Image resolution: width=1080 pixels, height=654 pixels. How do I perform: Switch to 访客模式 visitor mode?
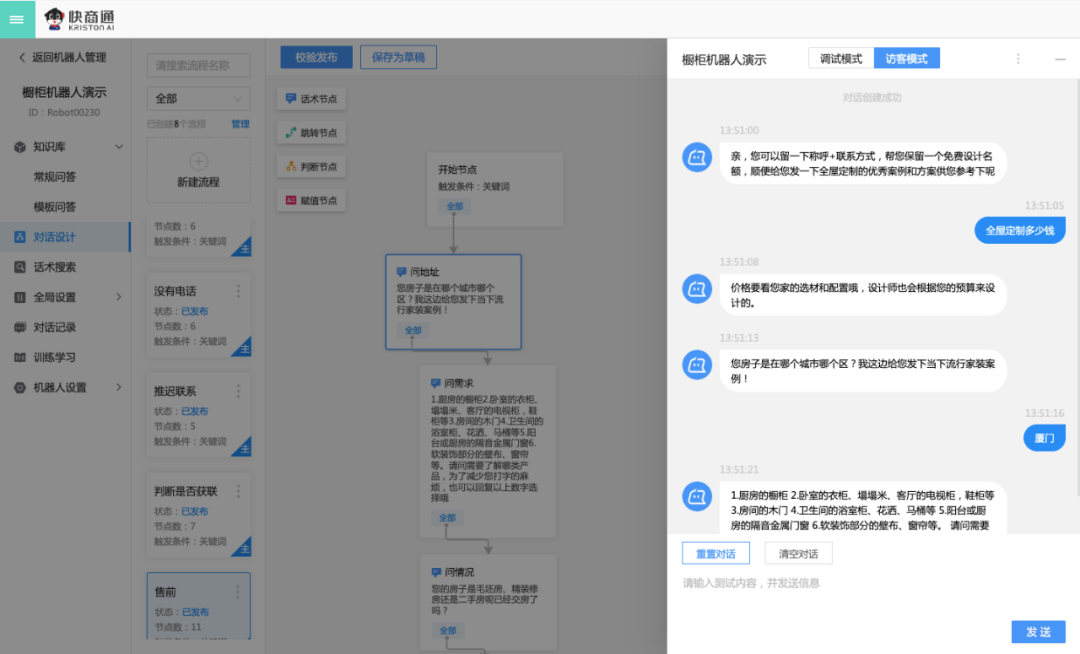coord(906,59)
